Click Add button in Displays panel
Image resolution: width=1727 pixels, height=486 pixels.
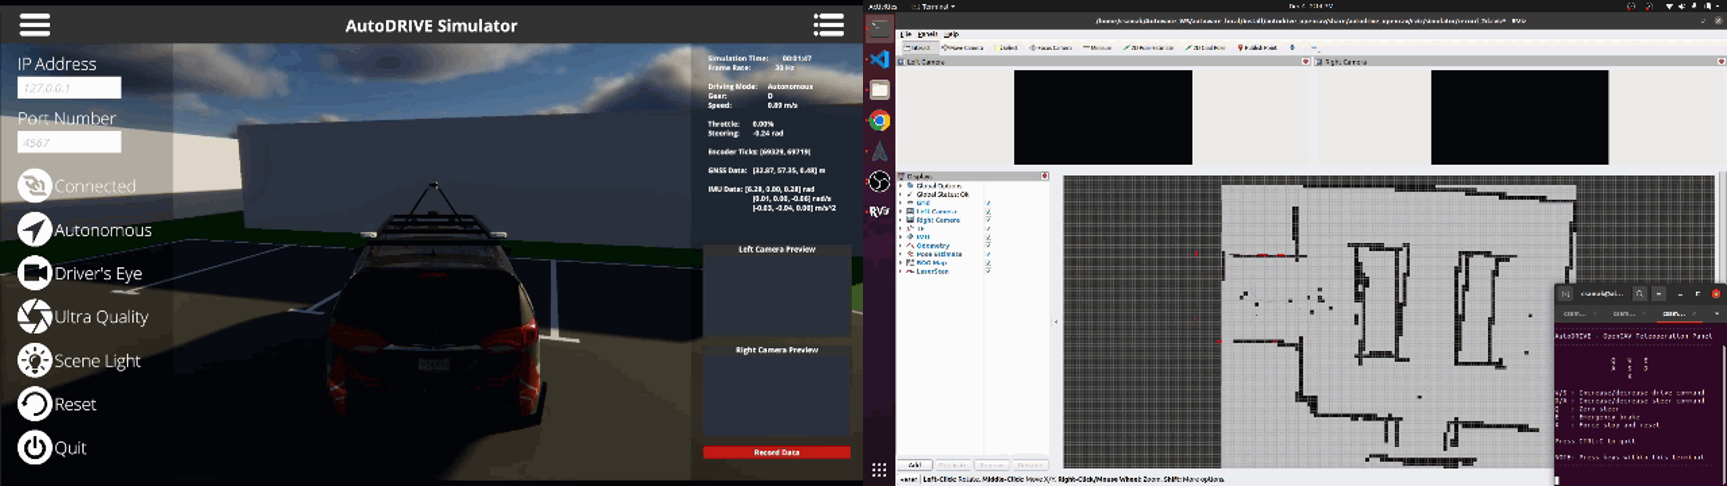click(914, 465)
